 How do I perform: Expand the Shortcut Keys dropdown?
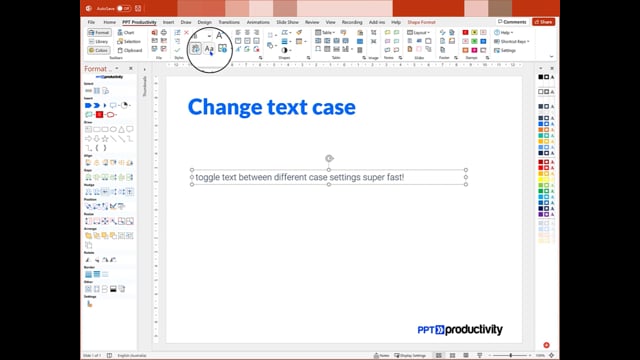tap(512, 41)
